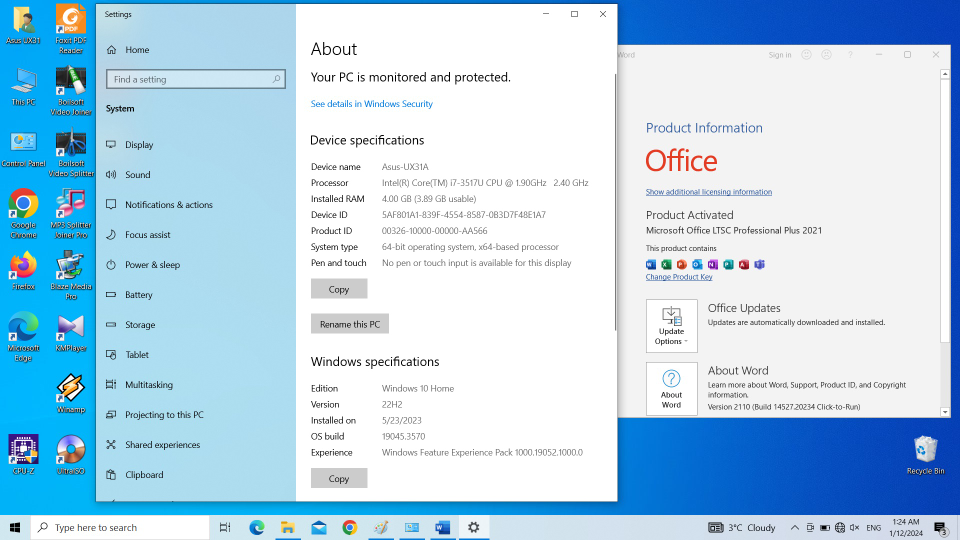This screenshot has height=540, width=960.
Task: Launch Google Chrome desktop shortcut
Action: 23,213
